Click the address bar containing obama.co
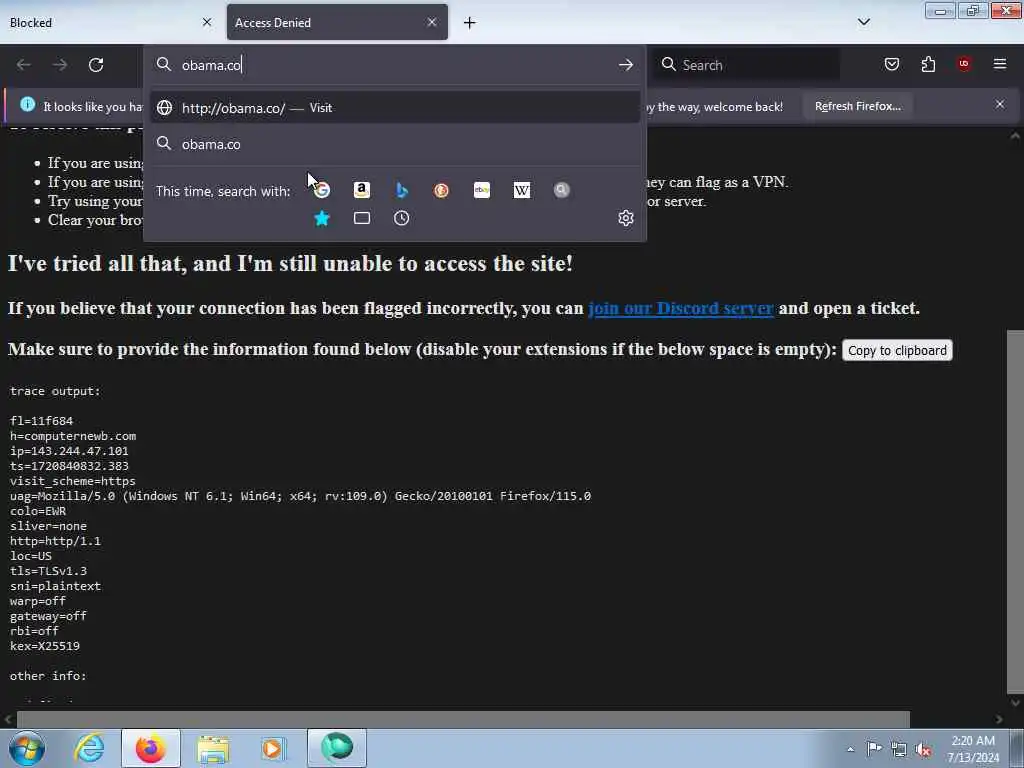 [x=392, y=65]
